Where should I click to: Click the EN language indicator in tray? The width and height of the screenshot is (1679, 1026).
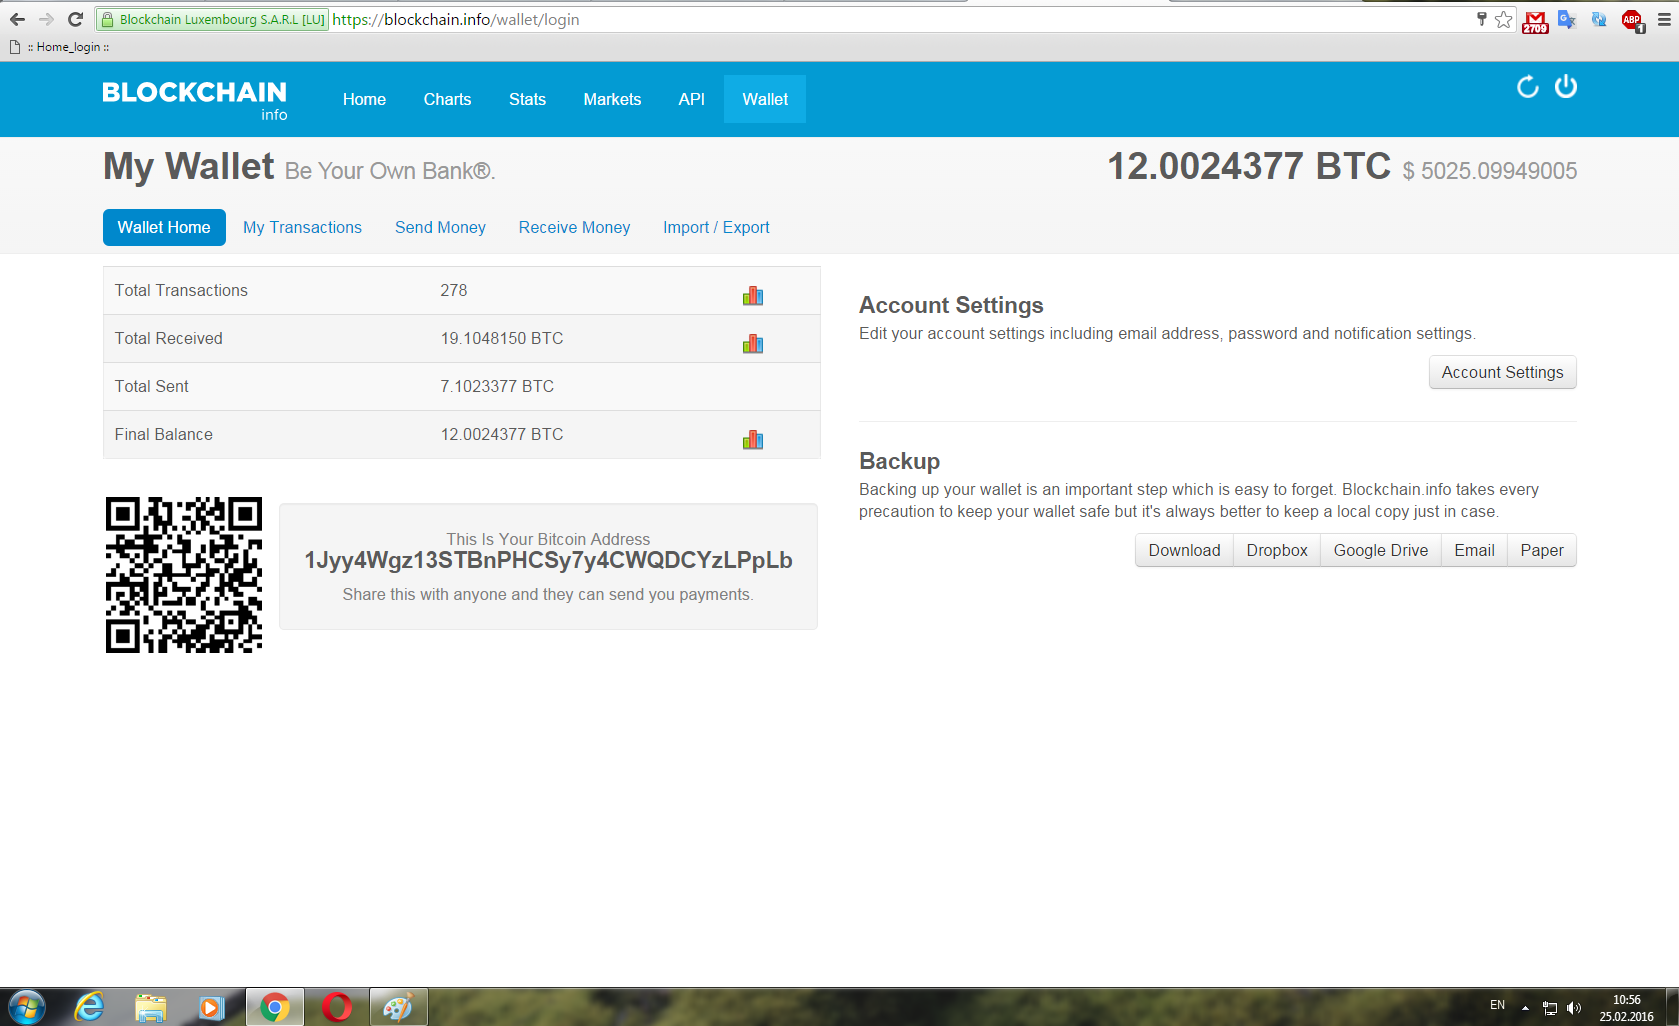pos(1497,1005)
